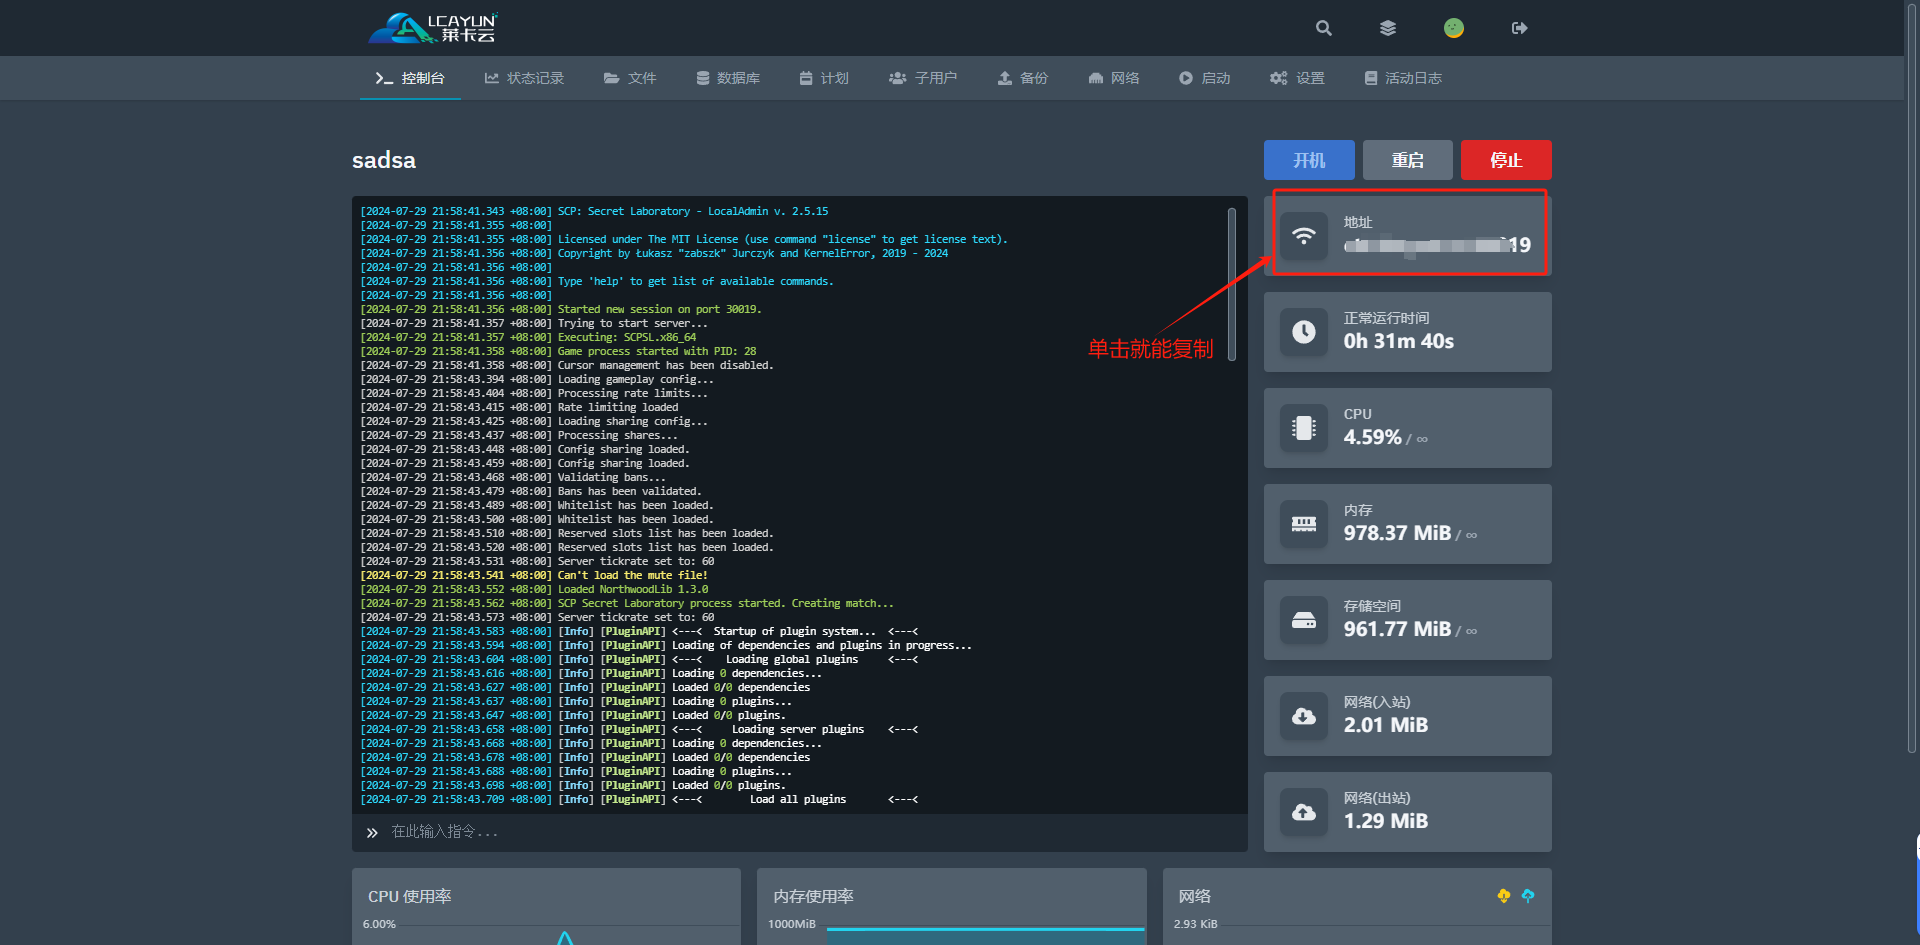Open the search icon in header

pos(1323,28)
